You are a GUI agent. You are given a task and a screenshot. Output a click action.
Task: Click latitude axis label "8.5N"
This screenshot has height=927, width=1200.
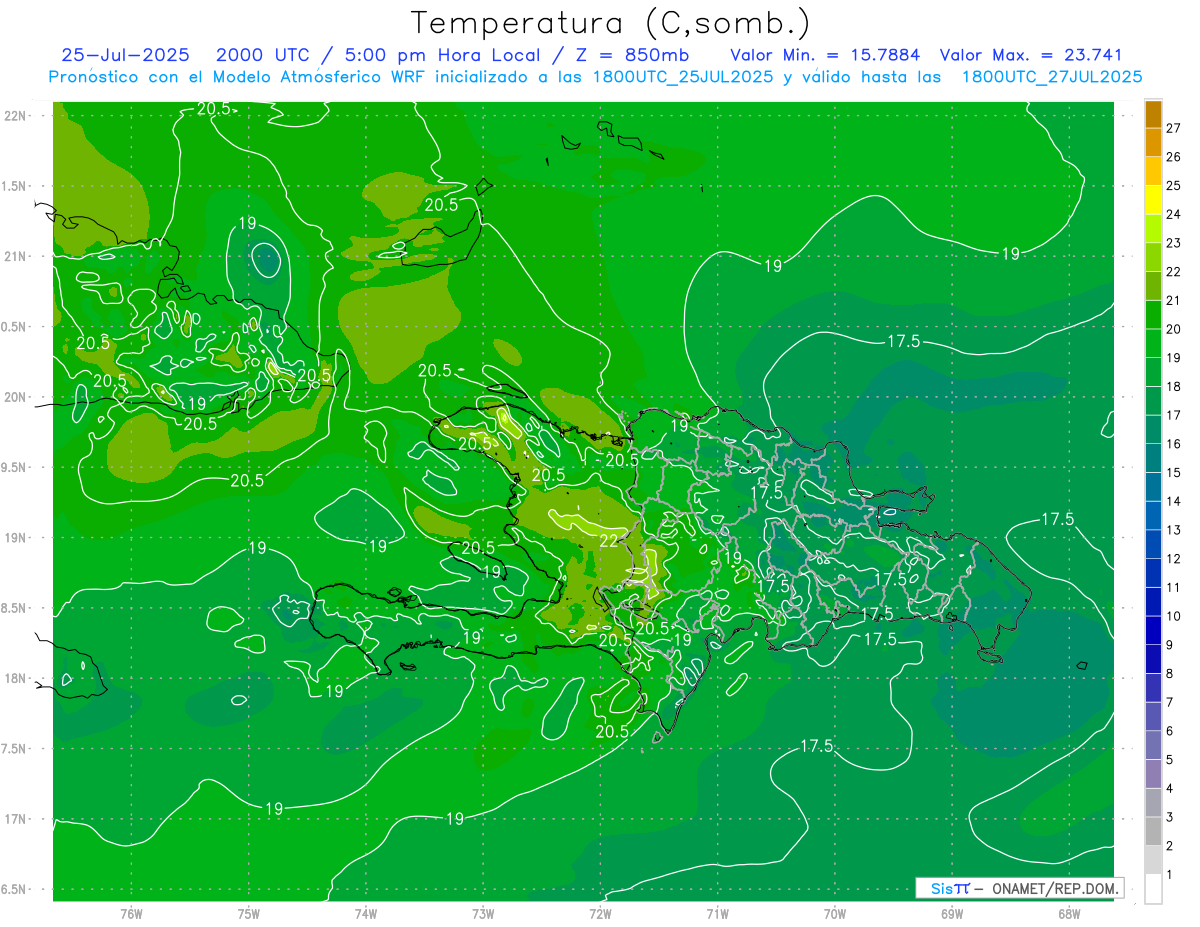(15, 608)
